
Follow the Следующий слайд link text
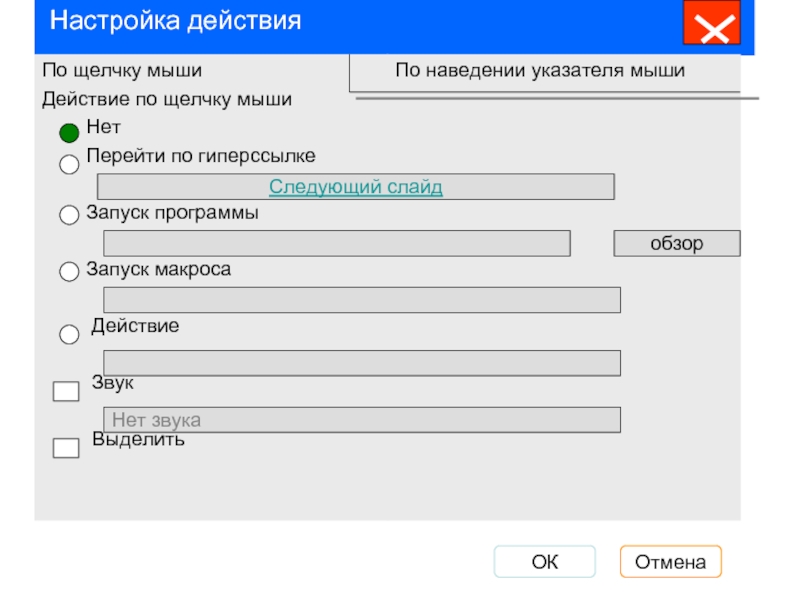pos(356,187)
